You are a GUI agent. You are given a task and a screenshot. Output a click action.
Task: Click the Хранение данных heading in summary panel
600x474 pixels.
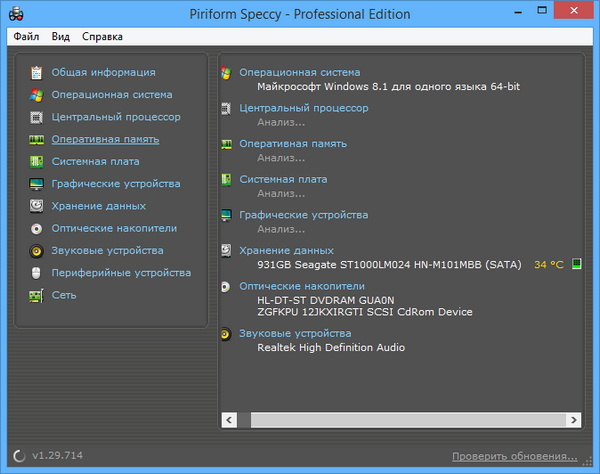pyautogui.click(x=286, y=250)
